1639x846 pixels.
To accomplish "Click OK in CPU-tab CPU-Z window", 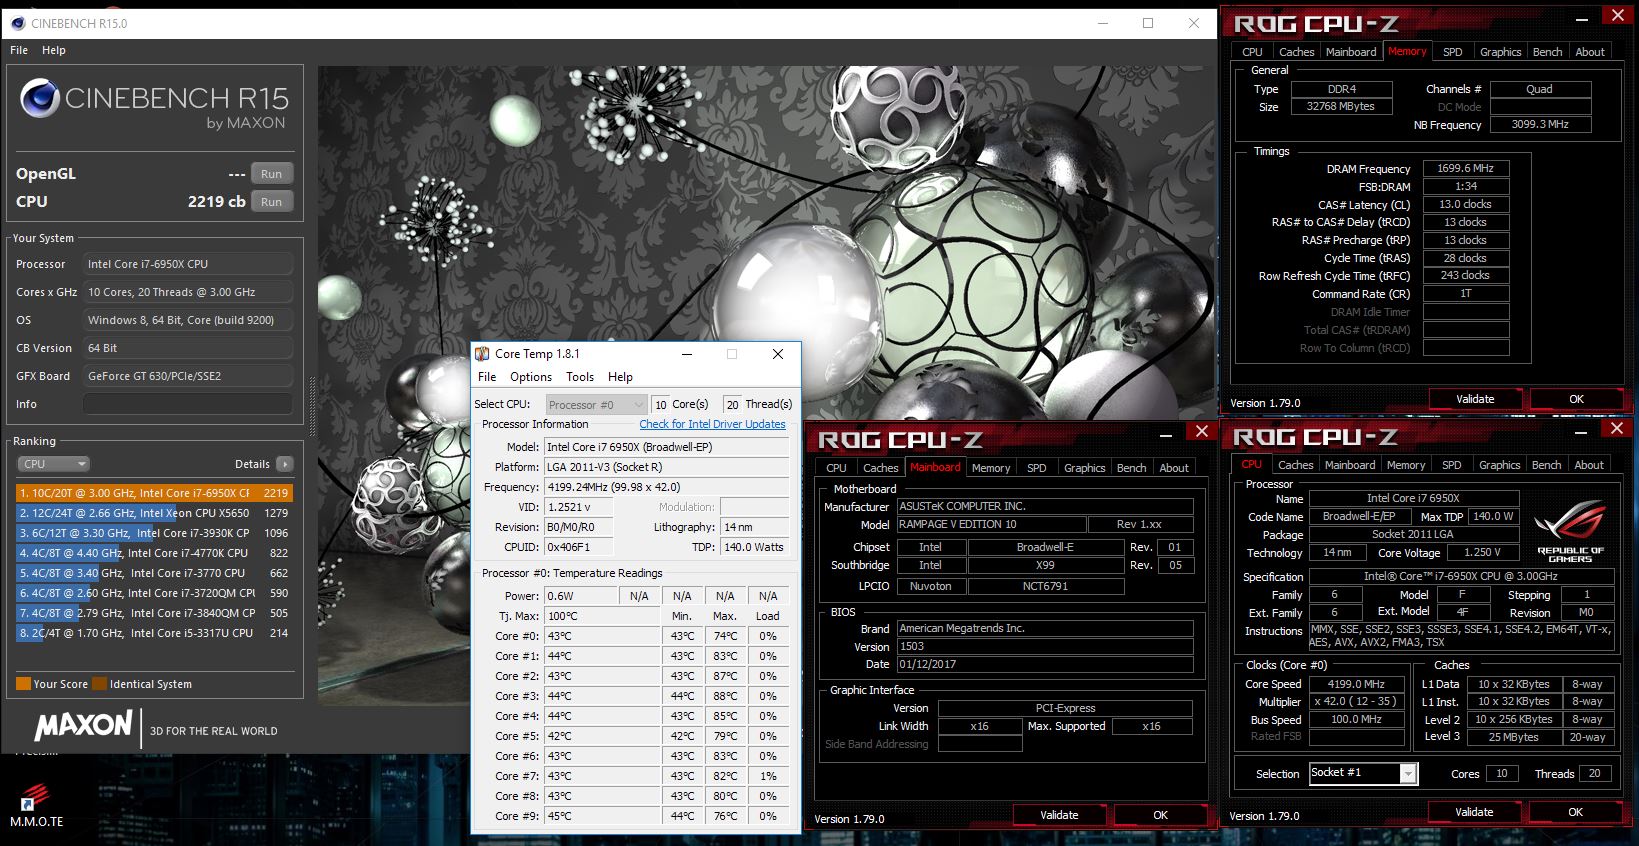I will click(1575, 812).
